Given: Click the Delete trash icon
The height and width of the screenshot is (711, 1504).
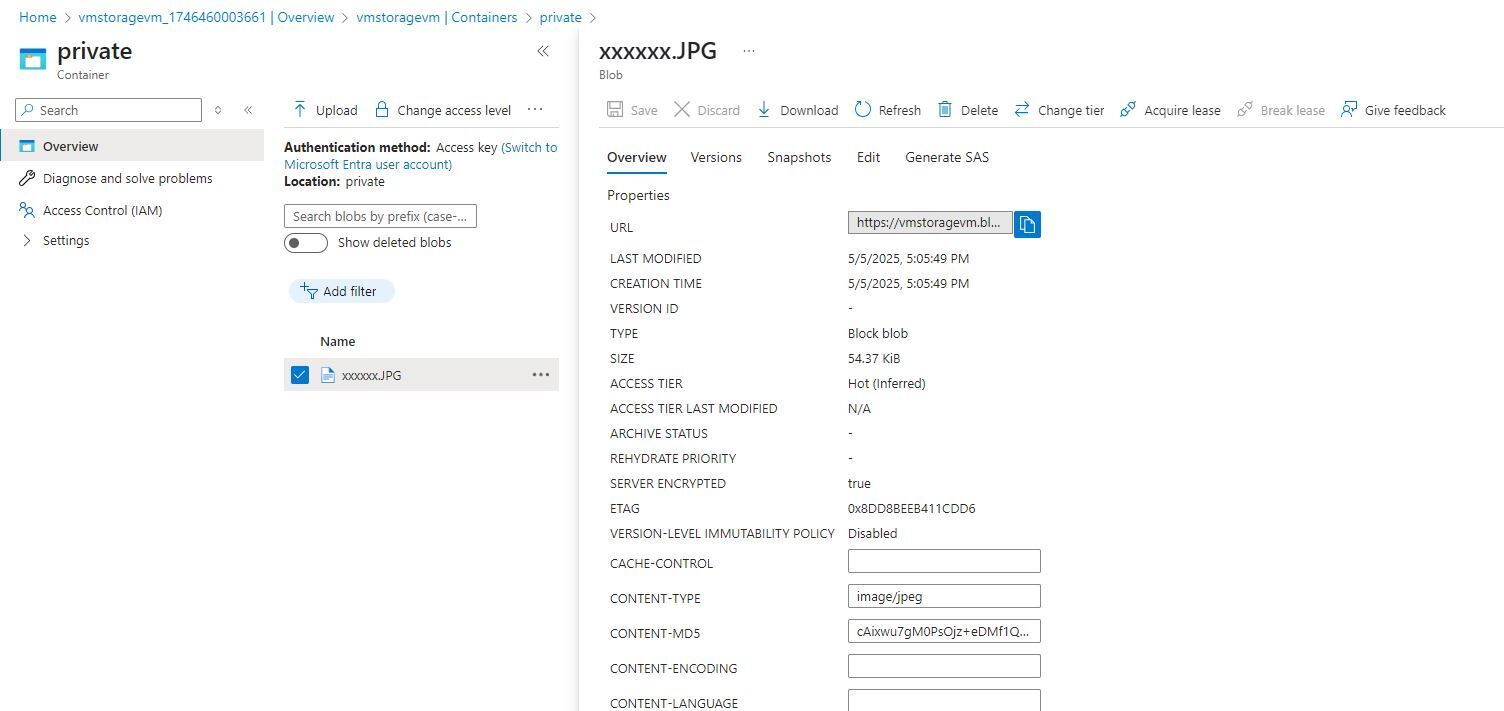Looking at the screenshot, I should pos(945,110).
